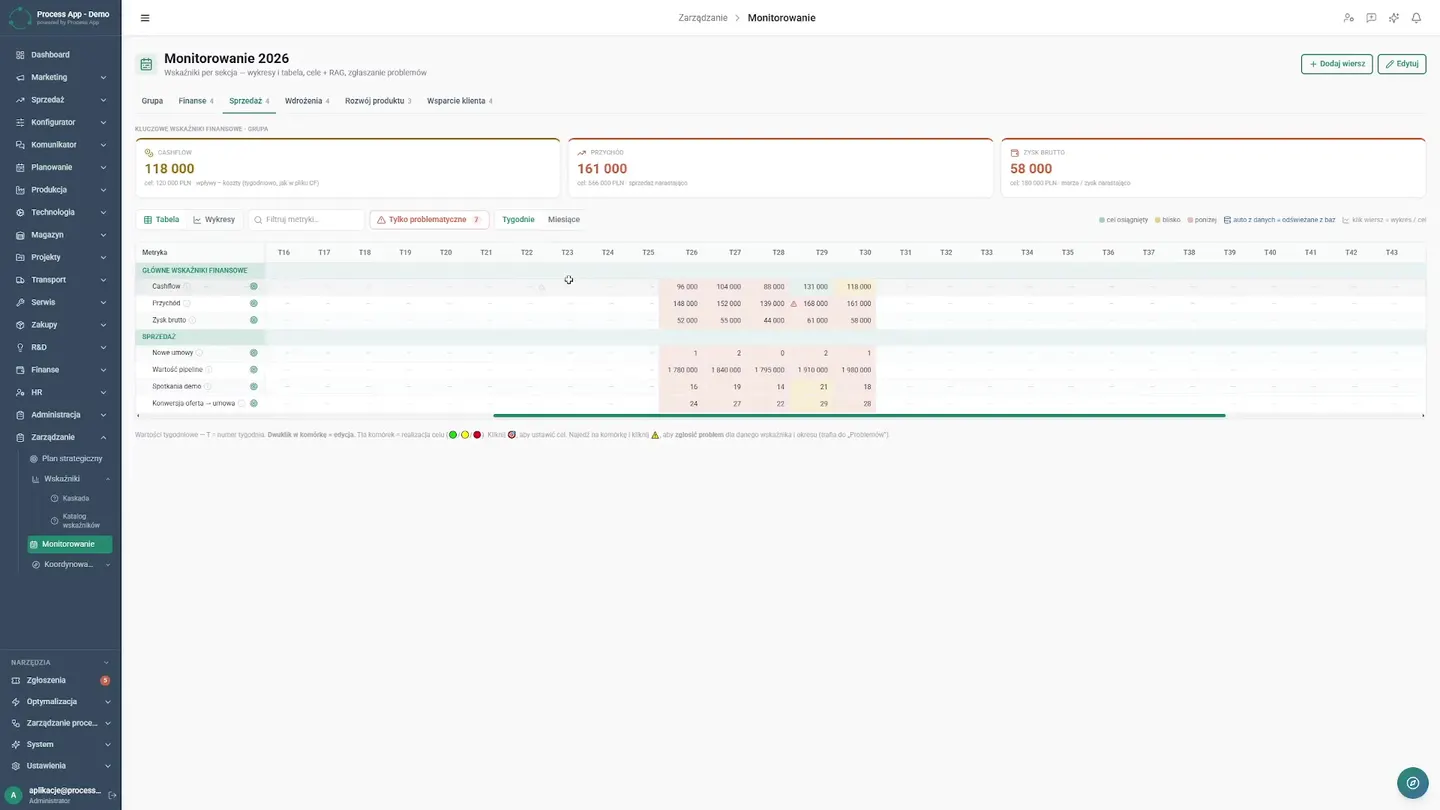The width and height of the screenshot is (1440, 810).
Task: Set target for Zysk brutto row
Action: coord(254,320)
